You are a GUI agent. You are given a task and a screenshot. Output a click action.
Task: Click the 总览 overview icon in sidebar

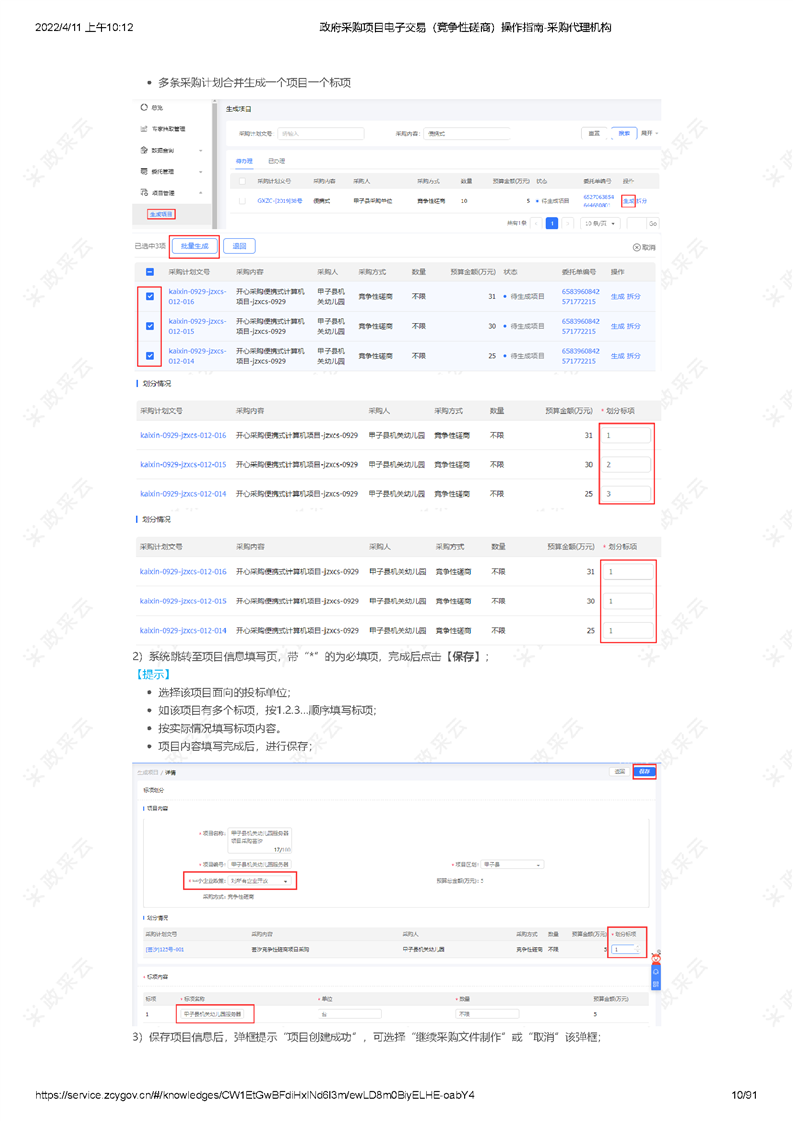145,108
